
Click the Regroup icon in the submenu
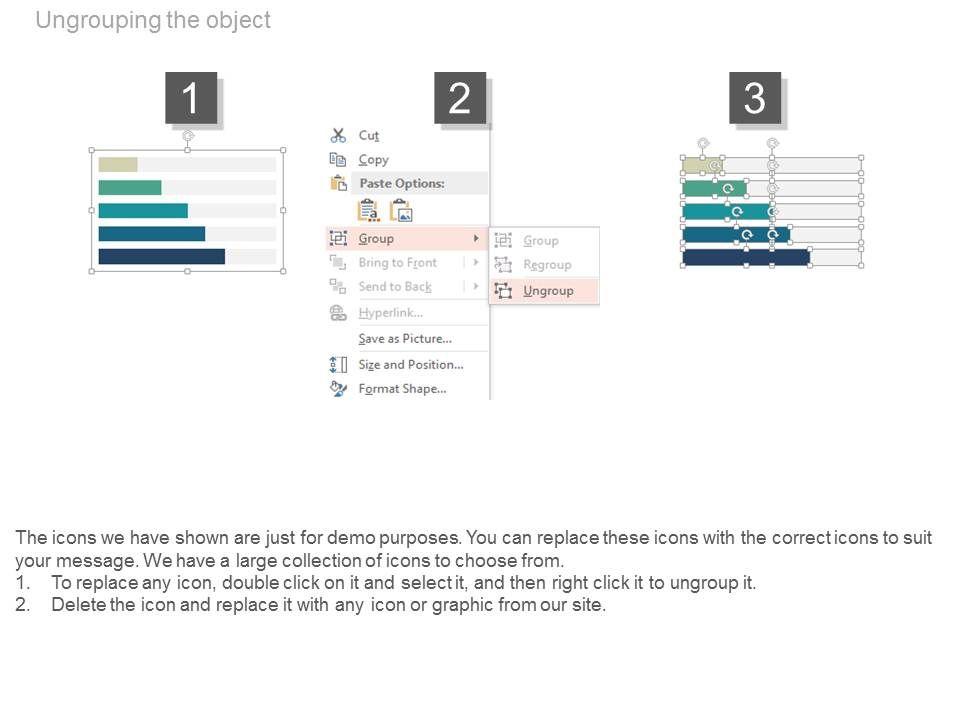coord(503,265)
